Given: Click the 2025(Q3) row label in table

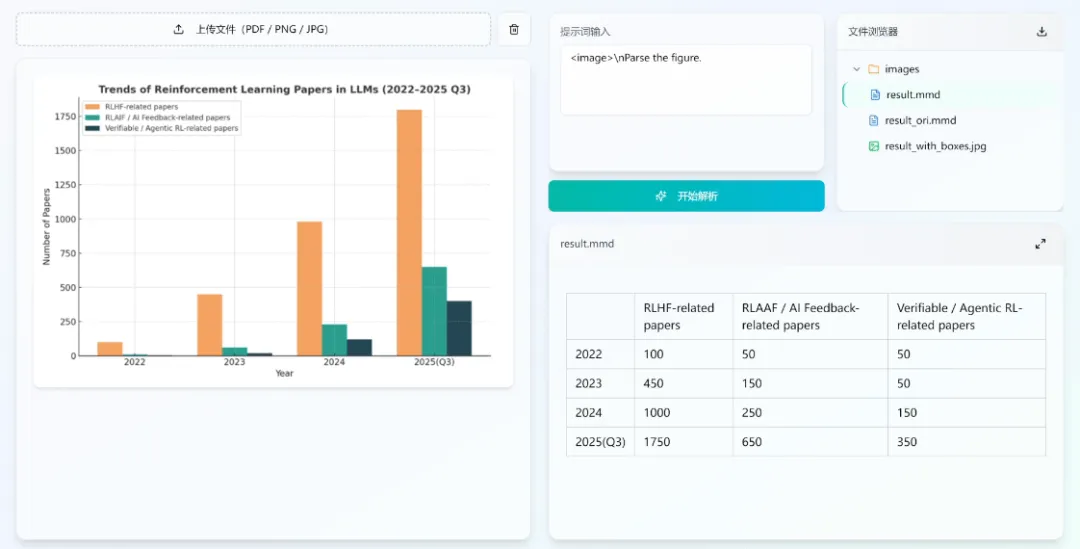Looking at the screenshot, I should coord(600,442).
